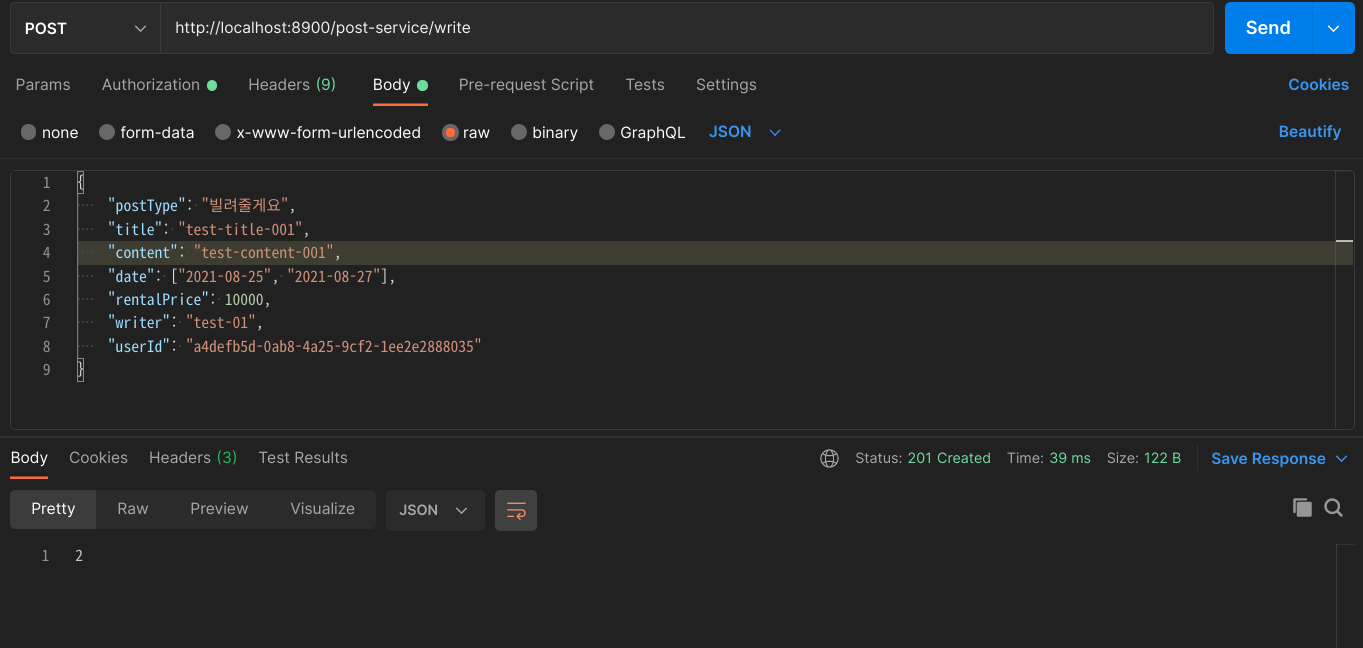Copy the response using the copy icon
Image resolution: width=1363 pixels, height=648 pixels.
click(1302, 508)
